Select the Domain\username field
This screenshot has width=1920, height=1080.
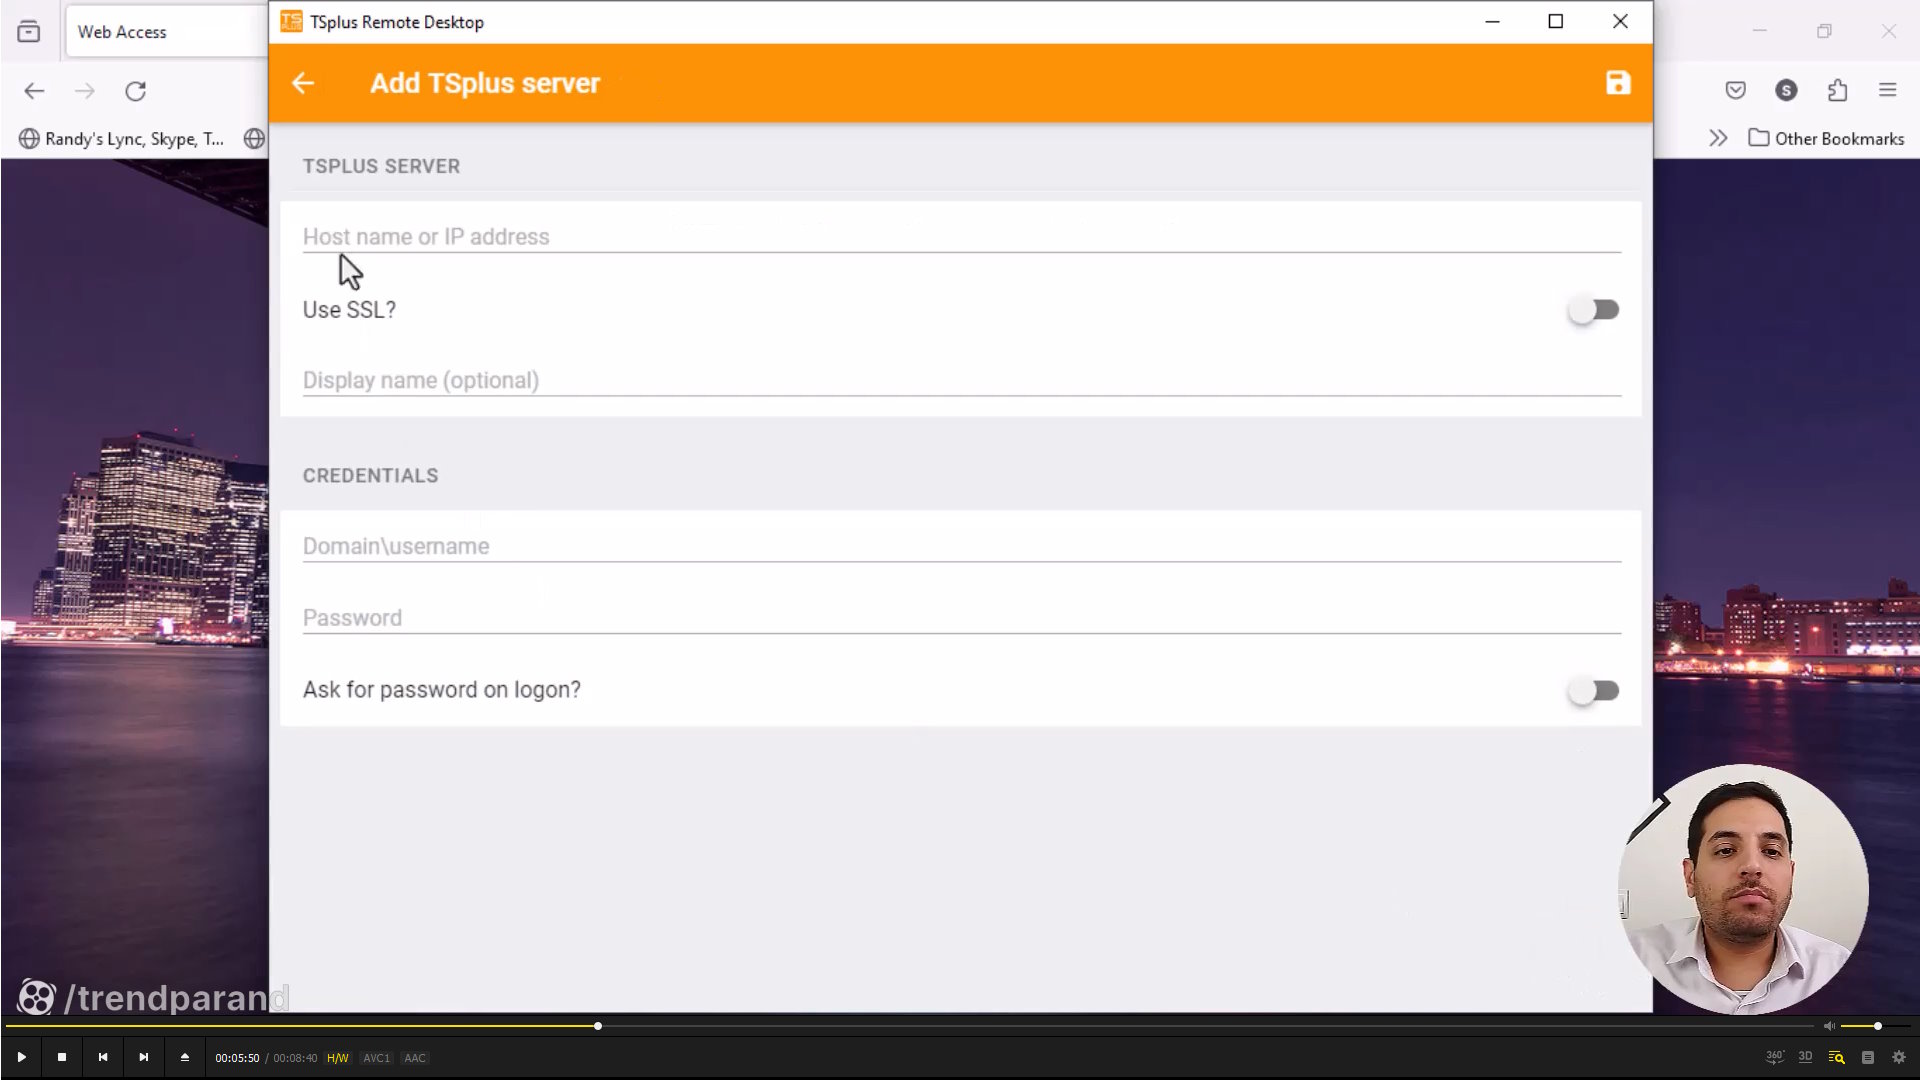pyautogui.click(x=962, y=546)
